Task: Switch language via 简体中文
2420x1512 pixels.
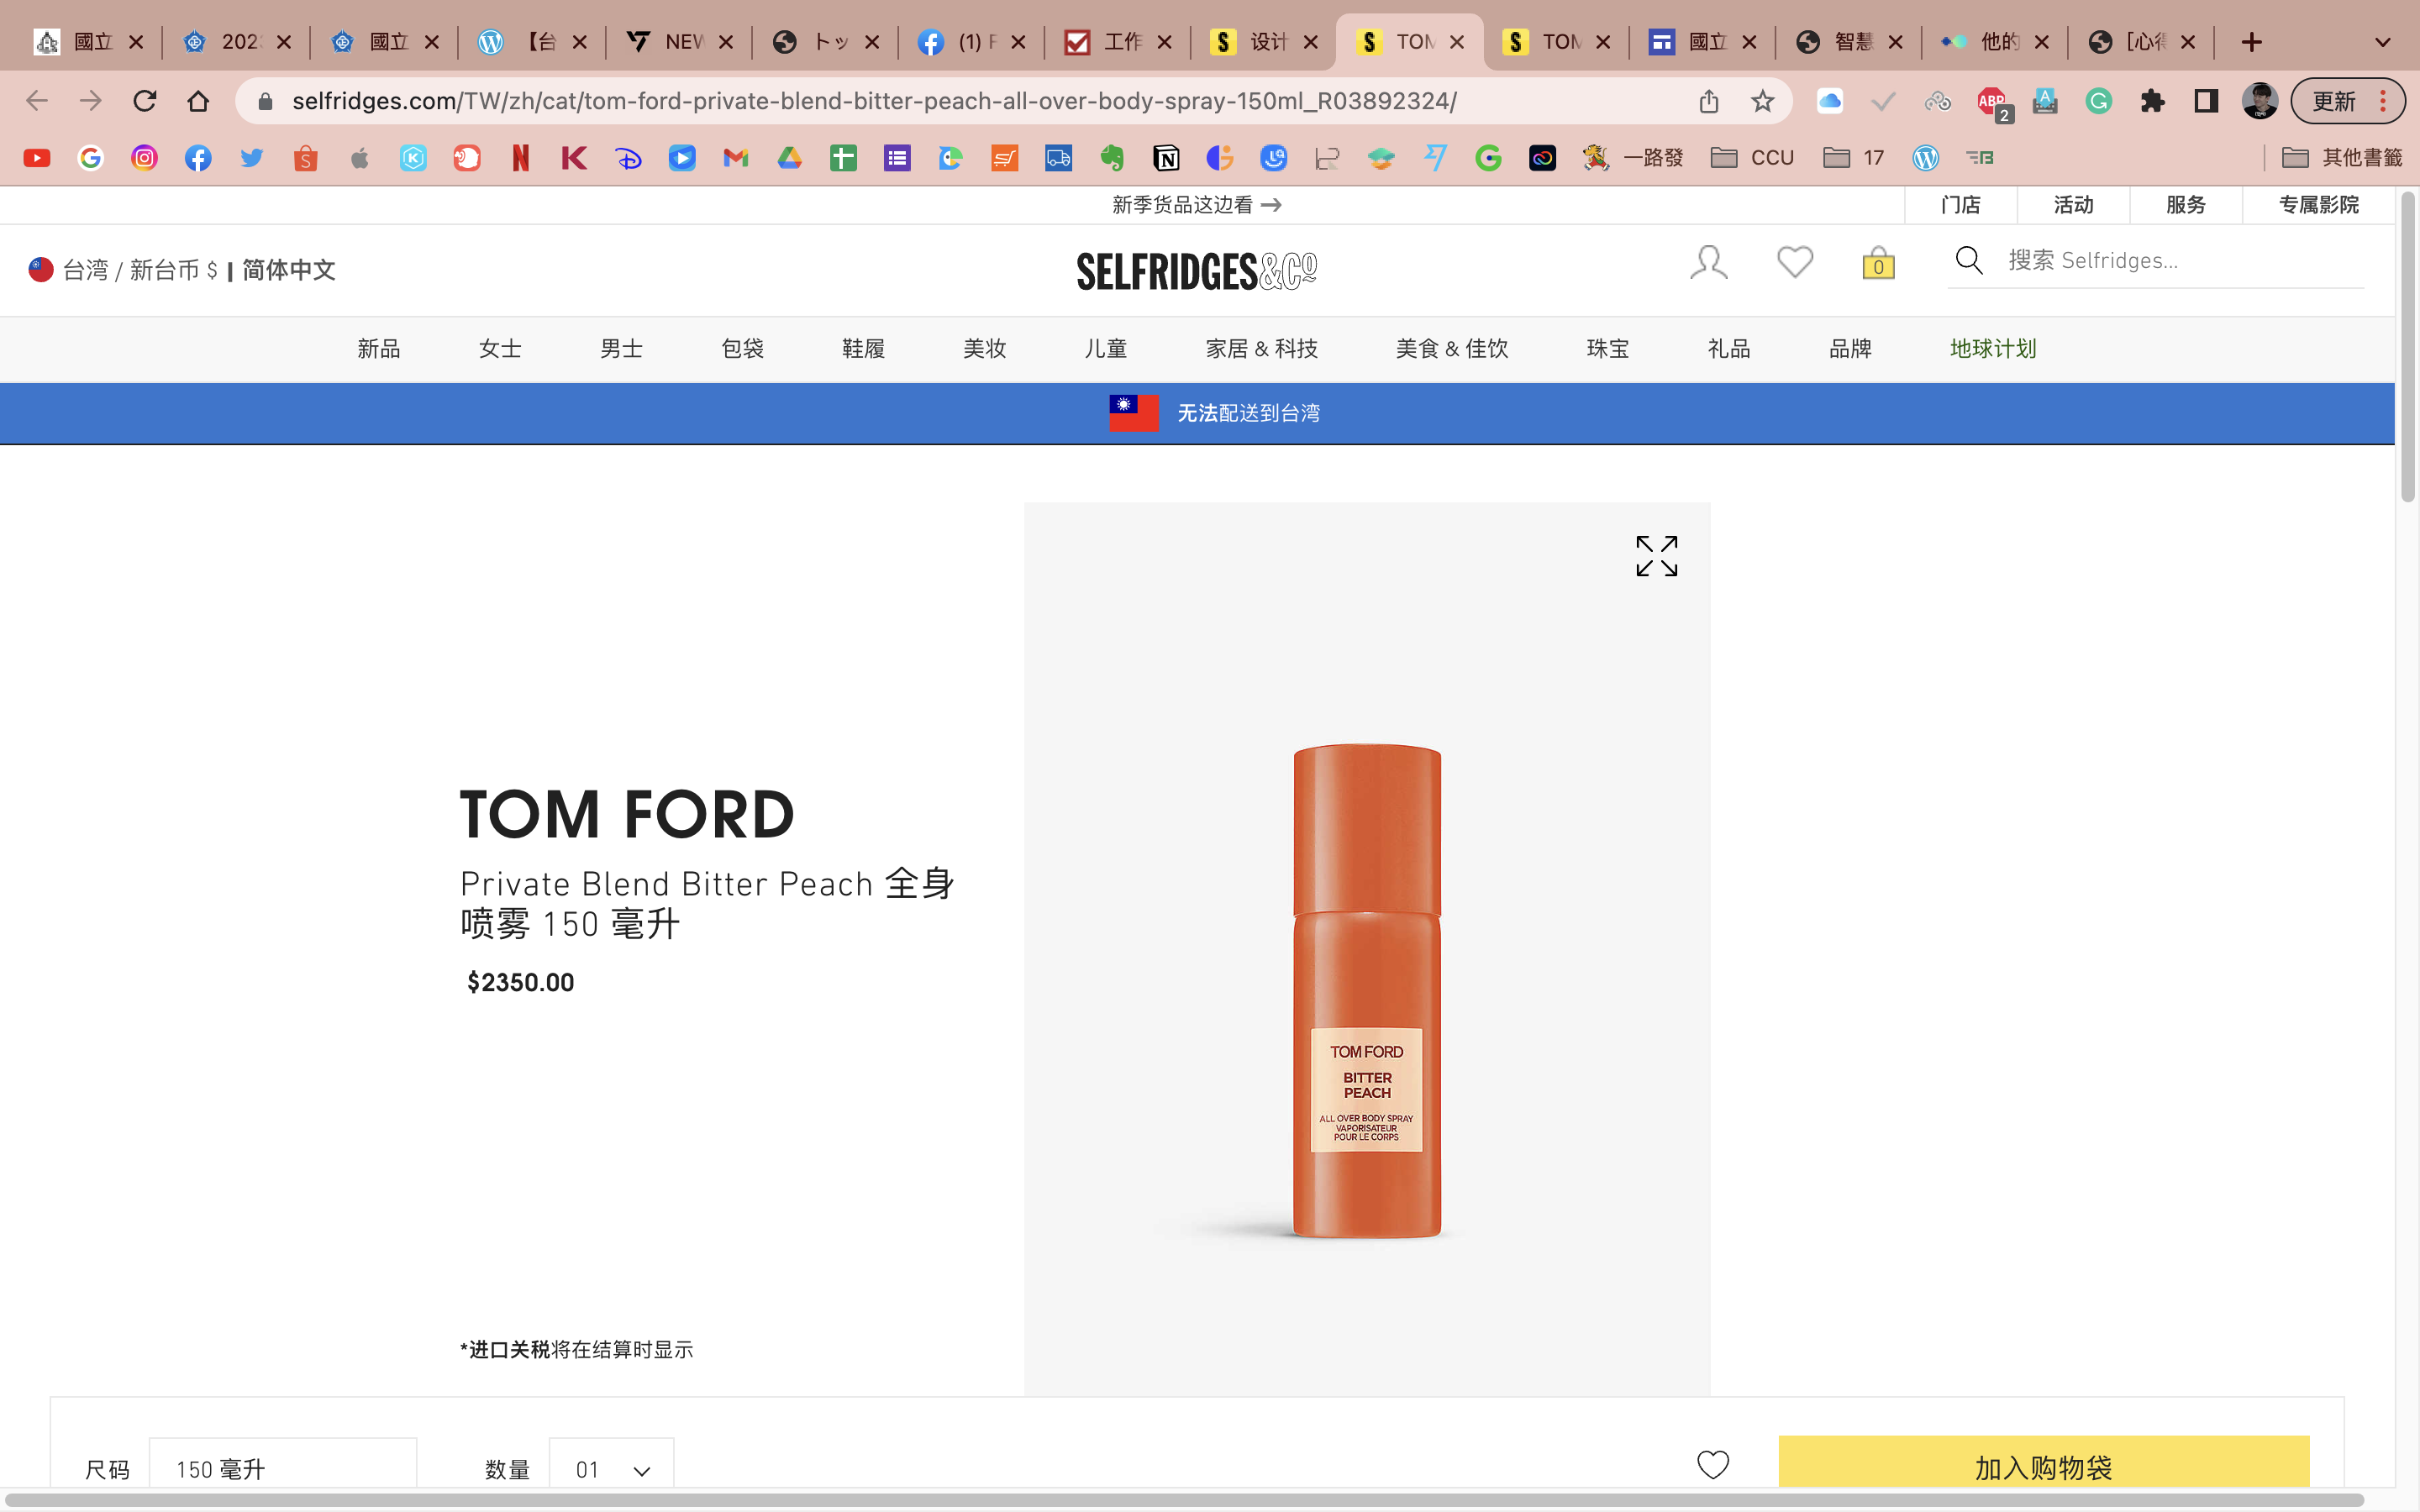Action: (x=288, y=270)
